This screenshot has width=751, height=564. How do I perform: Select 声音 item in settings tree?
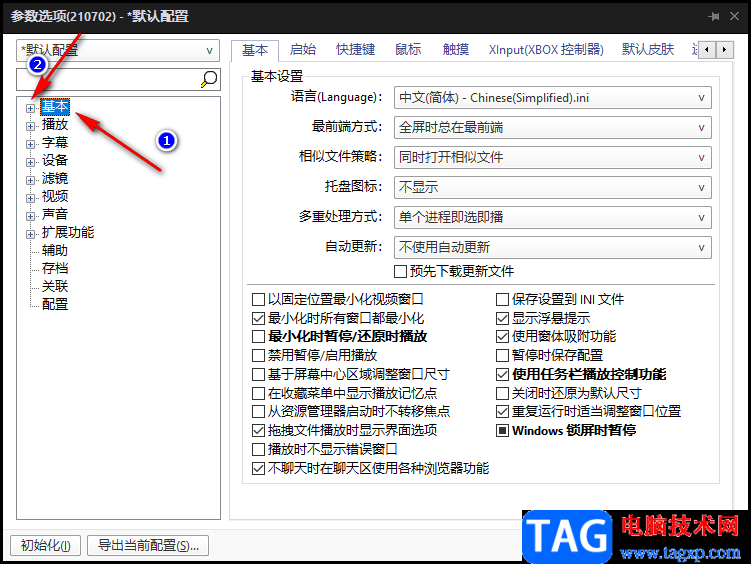pyautogui.click(x=55, y=214)
